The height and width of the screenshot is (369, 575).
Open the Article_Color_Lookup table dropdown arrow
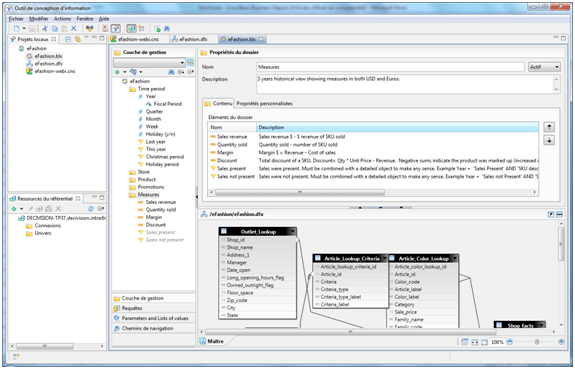click(x=455, y=258)
